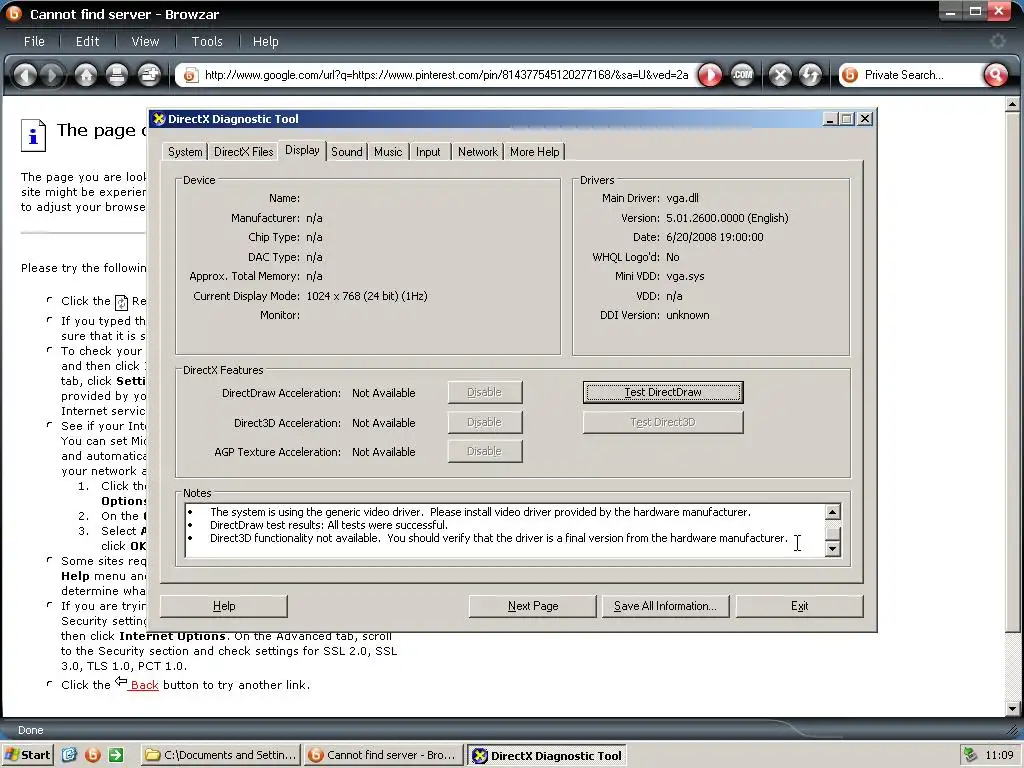Screen dimensions: 1024x768
Task: Open Browzar View menu
Action: 145,41
